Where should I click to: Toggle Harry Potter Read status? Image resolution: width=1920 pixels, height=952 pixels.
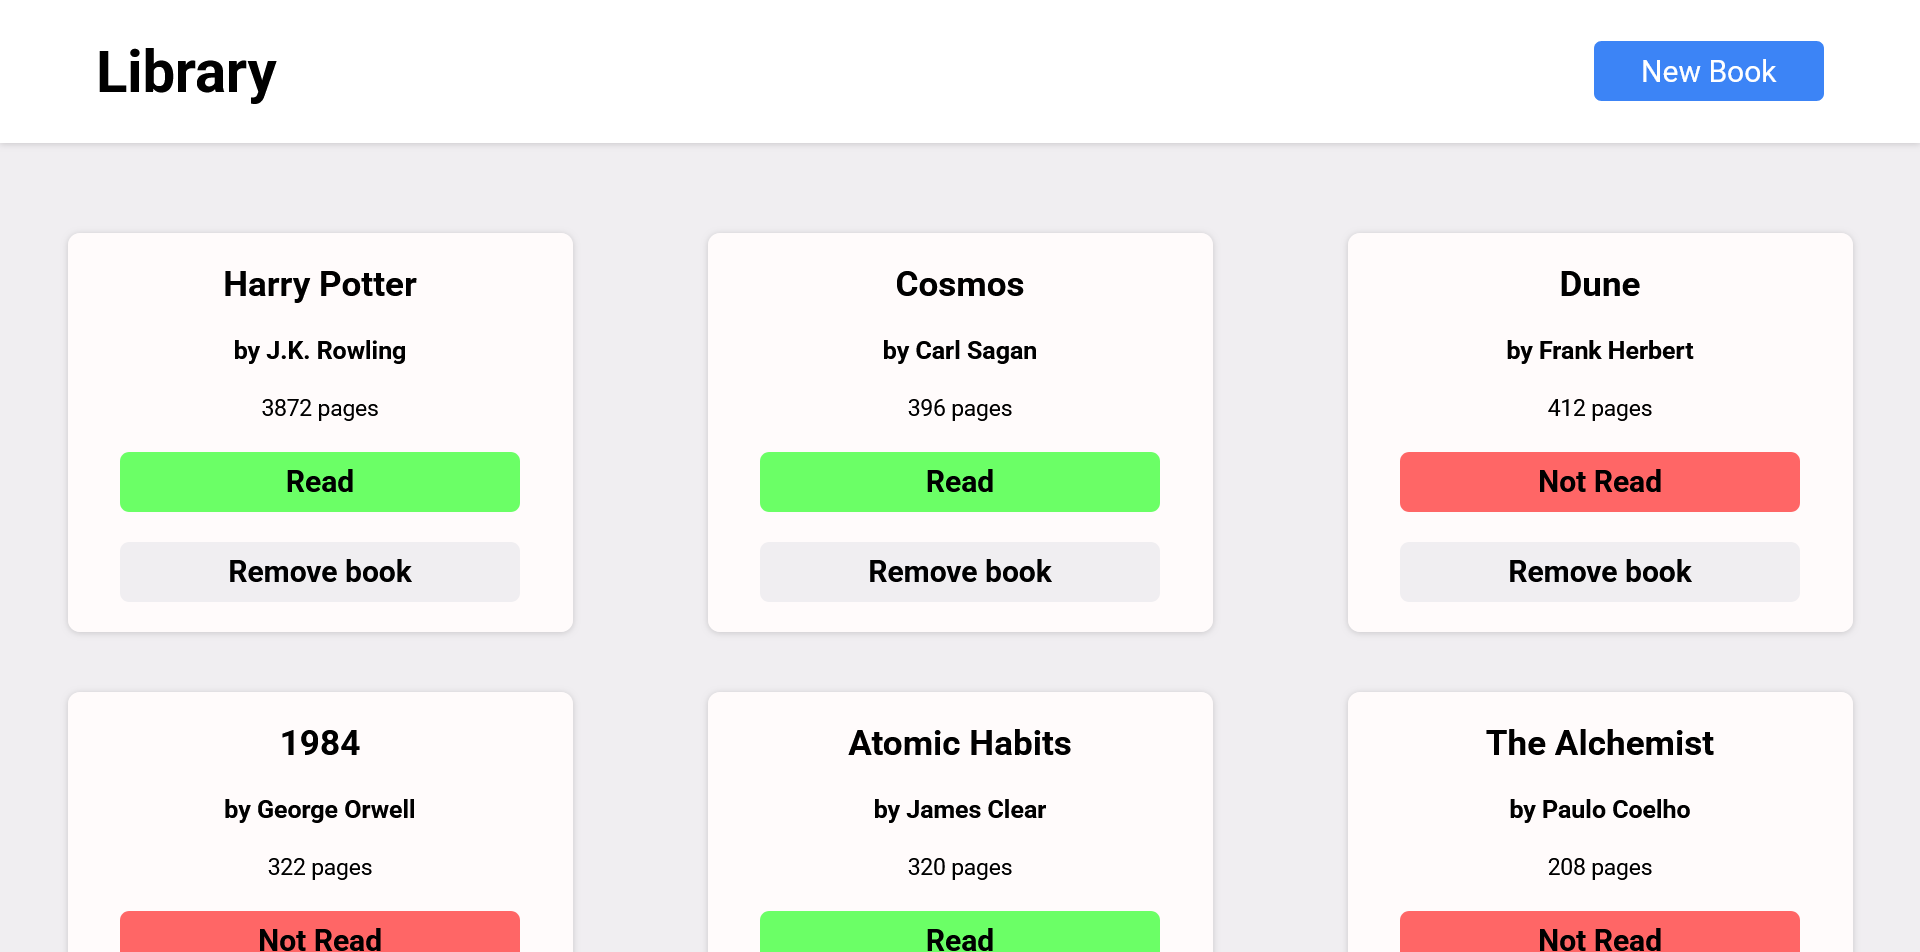320,482
